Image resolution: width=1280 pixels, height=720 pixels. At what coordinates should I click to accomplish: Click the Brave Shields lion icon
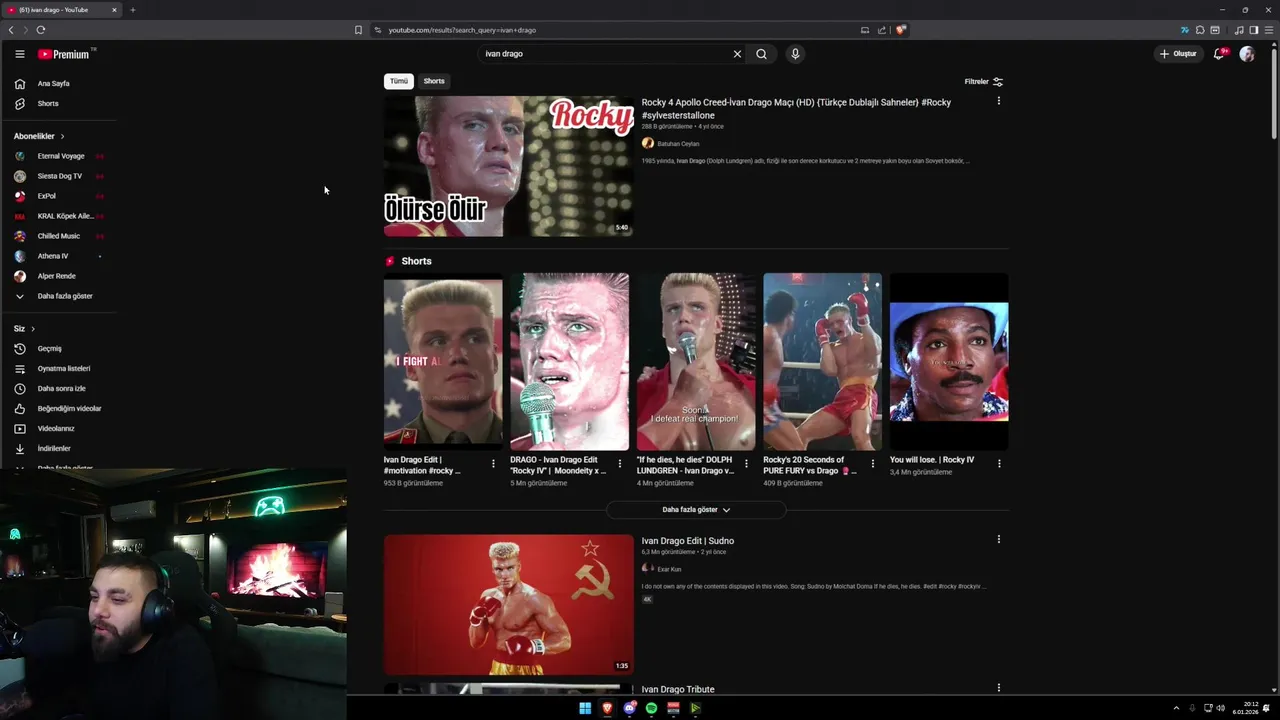coord(900,30)
